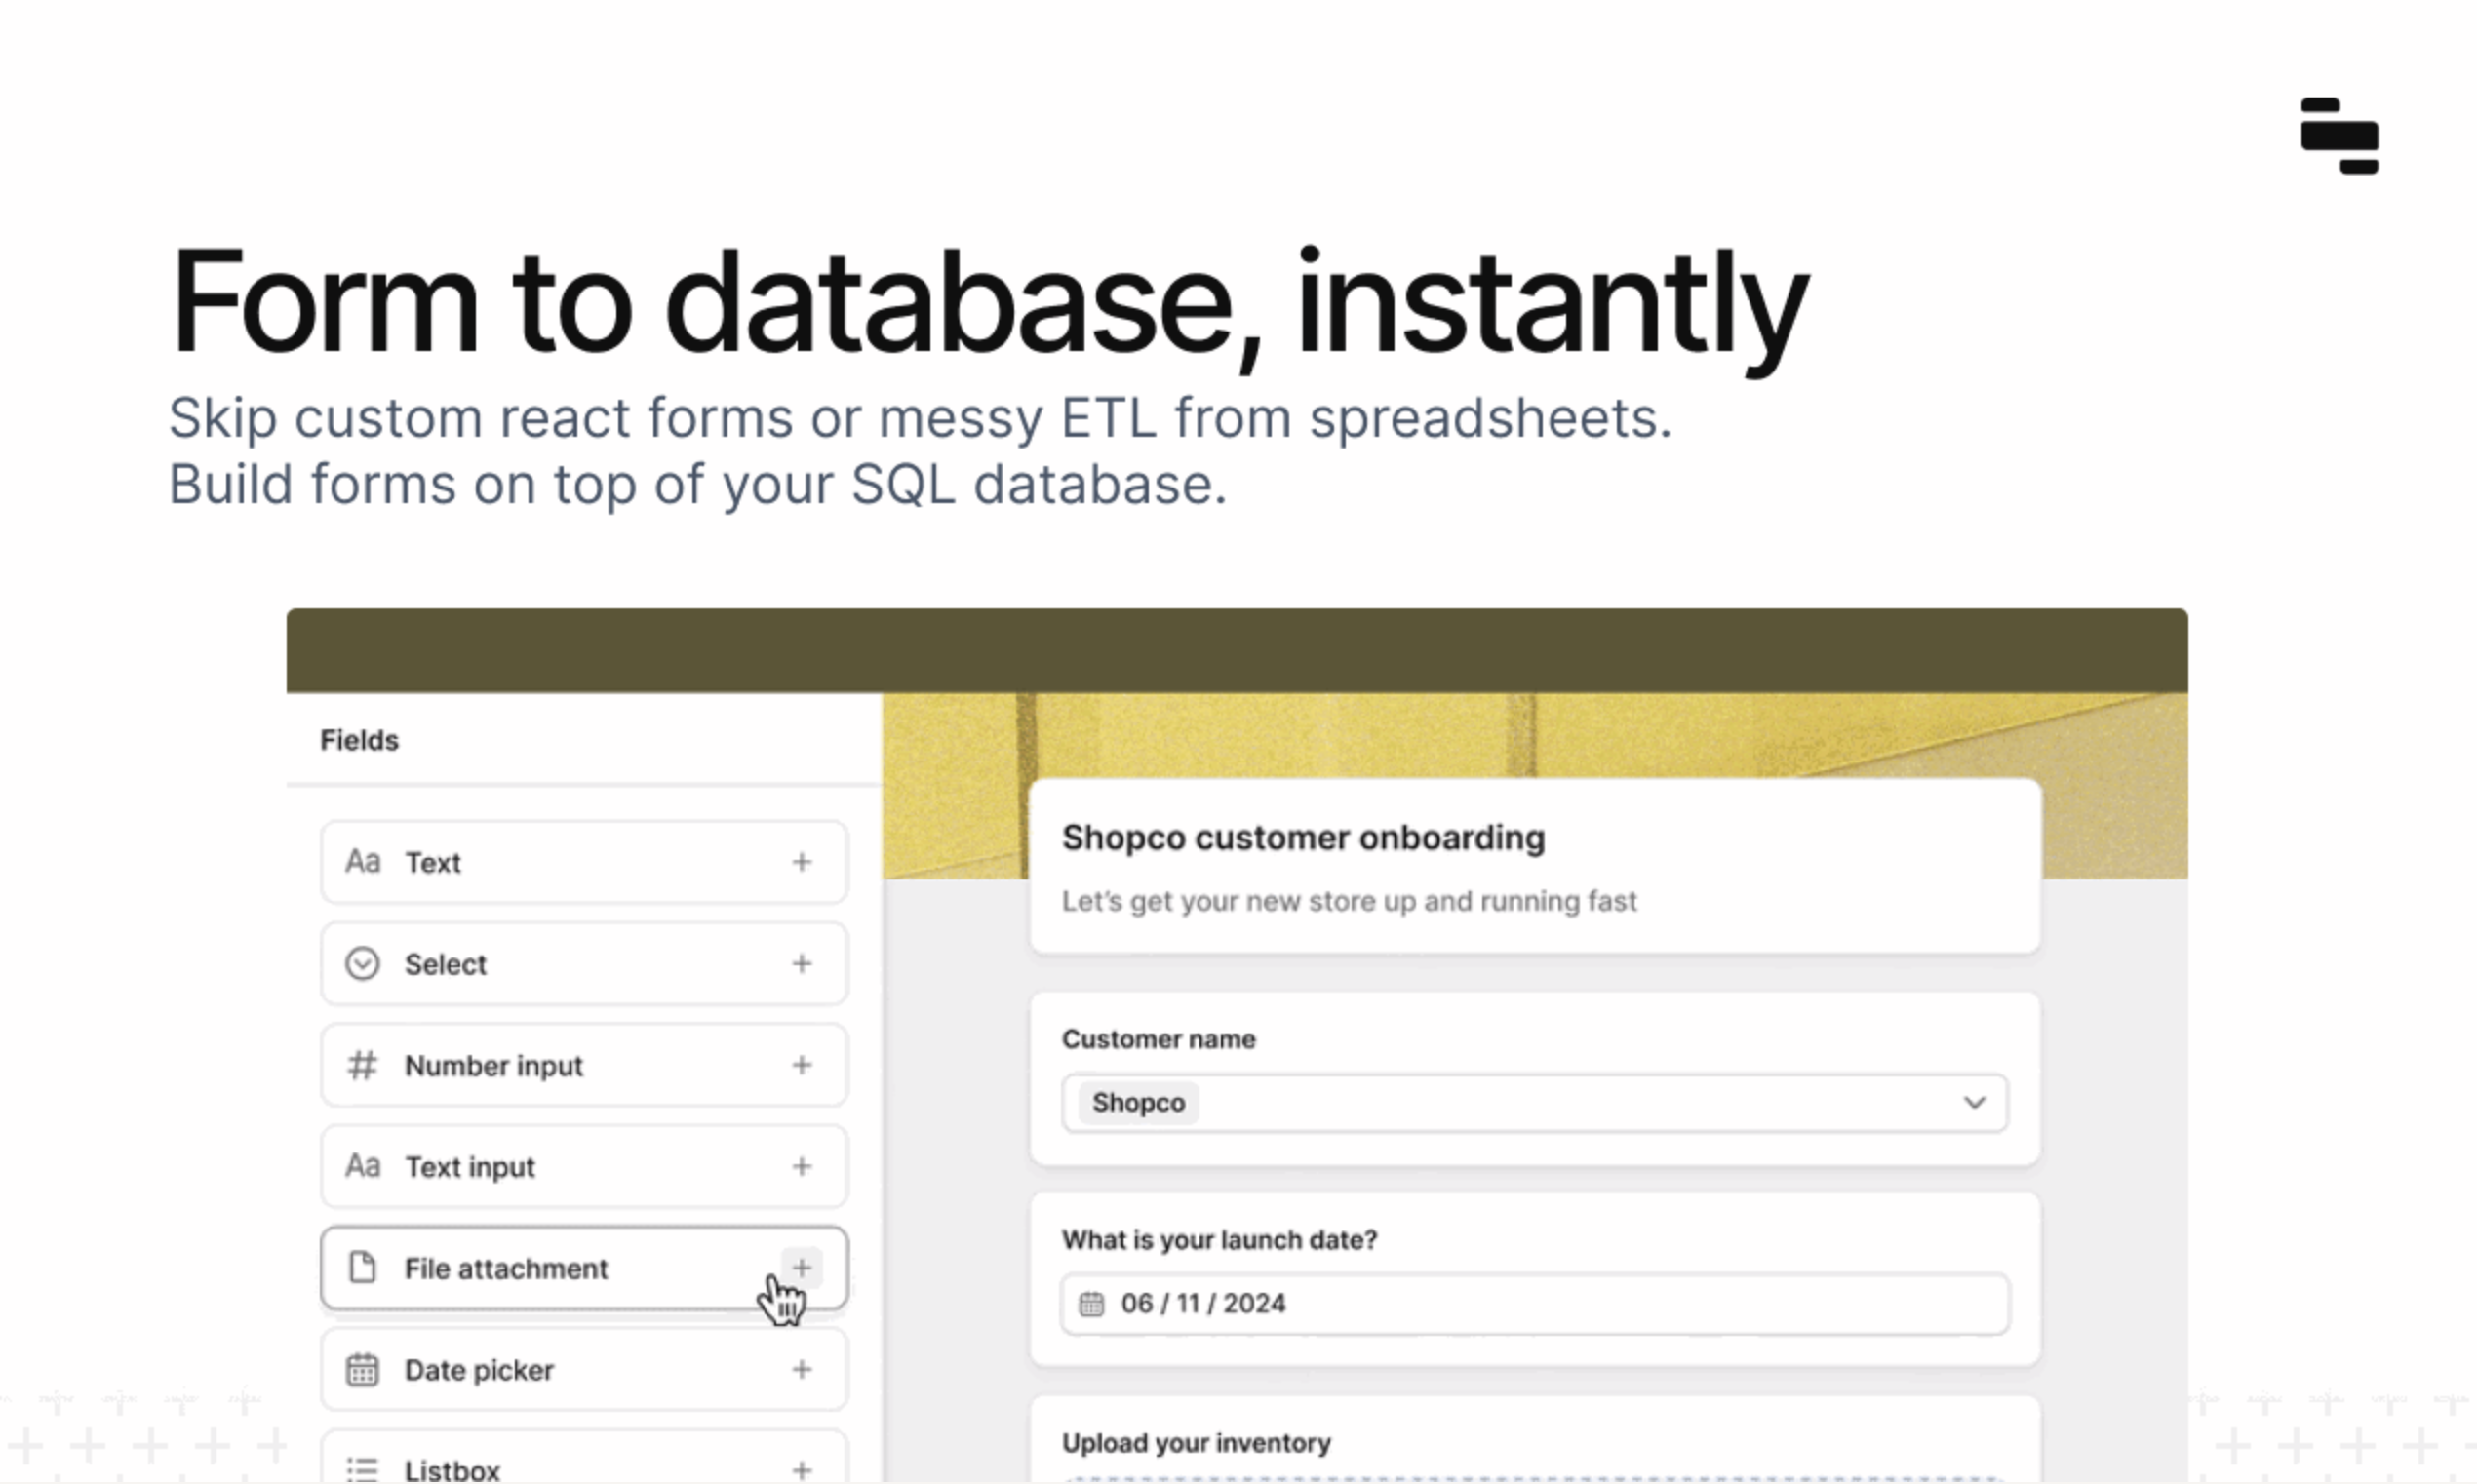This screenshot has height=1484, width=2477.
Task: Choose the Date picker field item
Action: pos(584,1369)
